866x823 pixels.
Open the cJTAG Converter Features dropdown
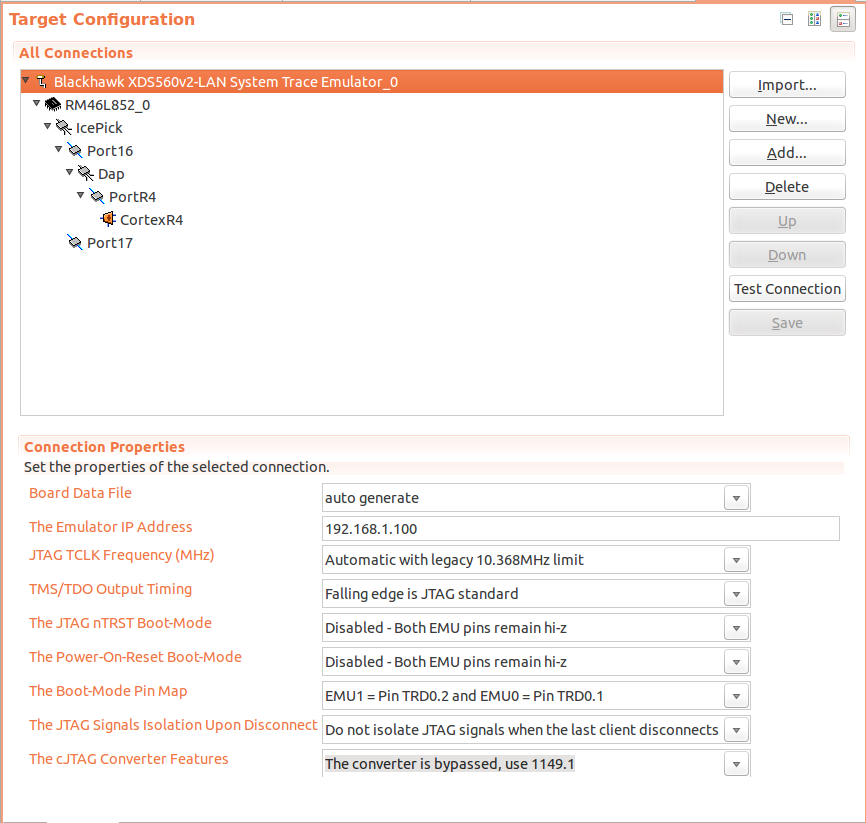pos(736,764)
